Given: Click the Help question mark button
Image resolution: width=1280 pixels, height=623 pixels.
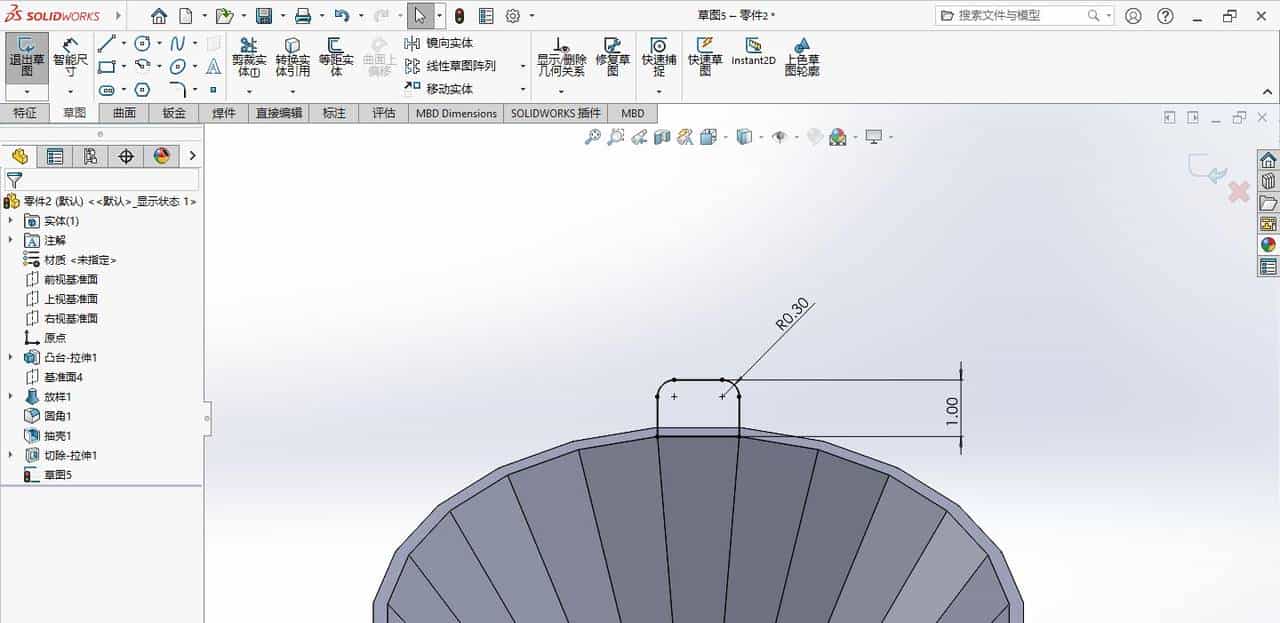Looking at the screenshot, I should [1165, 16].
